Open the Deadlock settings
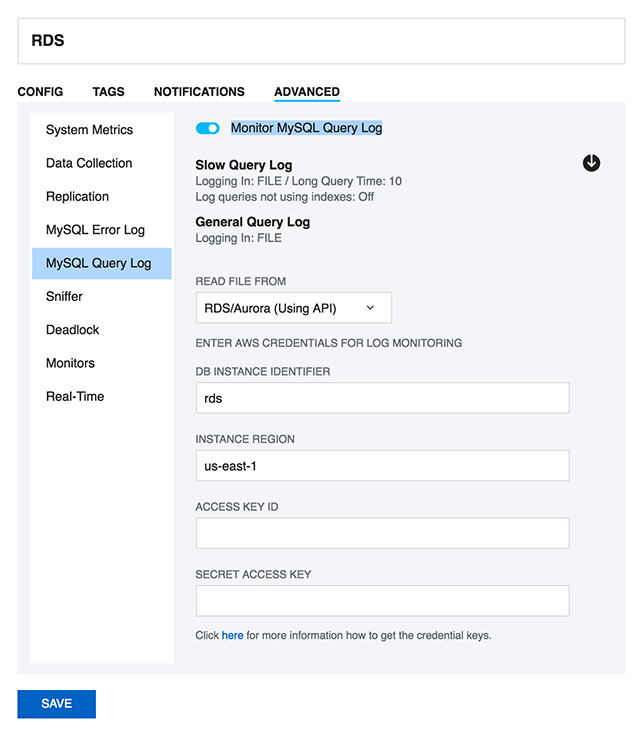Image resolution: width=641 pixels, height=731 pixels. [x=72, y=330]
